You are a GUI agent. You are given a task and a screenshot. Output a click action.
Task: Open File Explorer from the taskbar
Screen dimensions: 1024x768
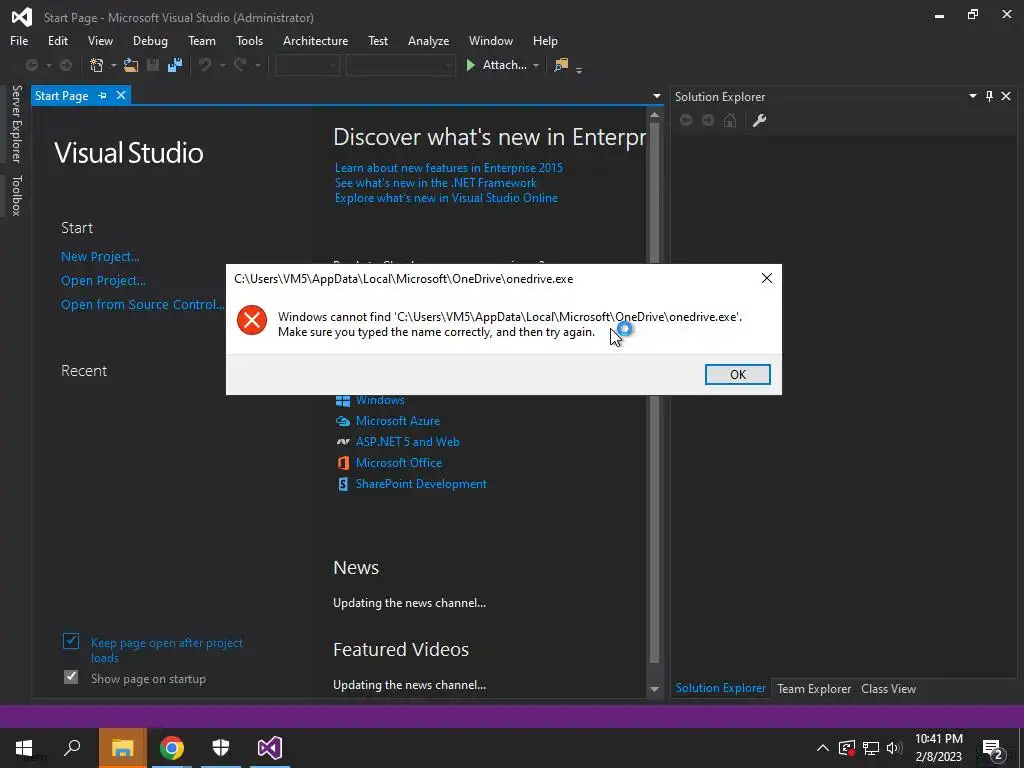[123, 748]
